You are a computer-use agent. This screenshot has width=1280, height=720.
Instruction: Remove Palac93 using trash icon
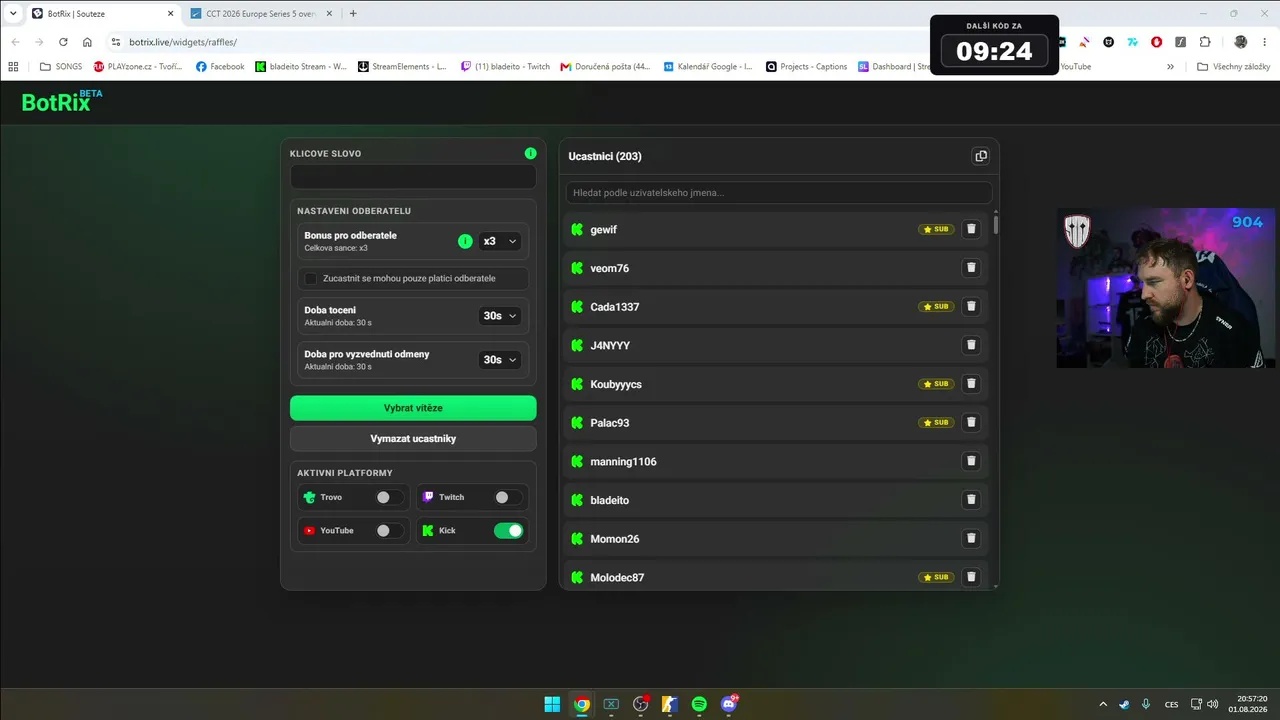click(970, 422)
